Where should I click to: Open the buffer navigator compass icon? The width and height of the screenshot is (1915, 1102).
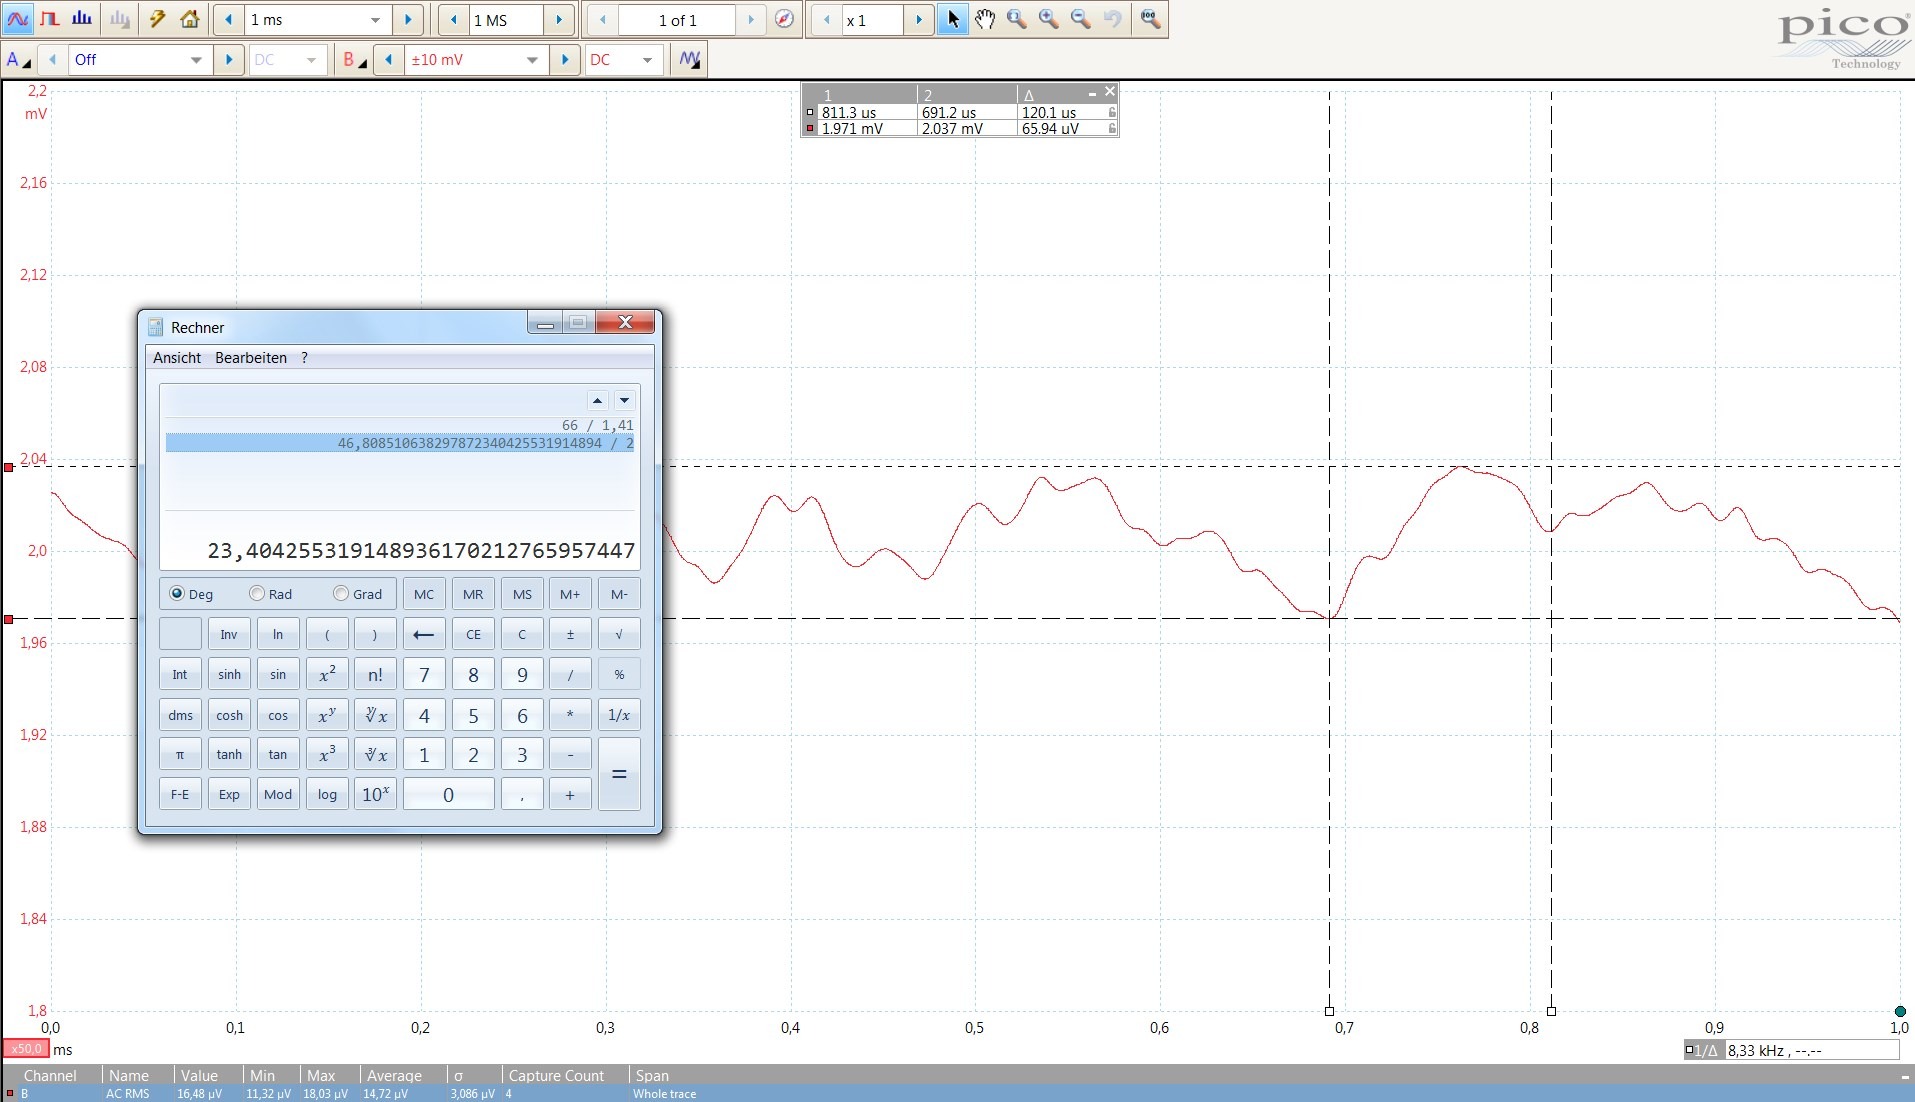784,20
